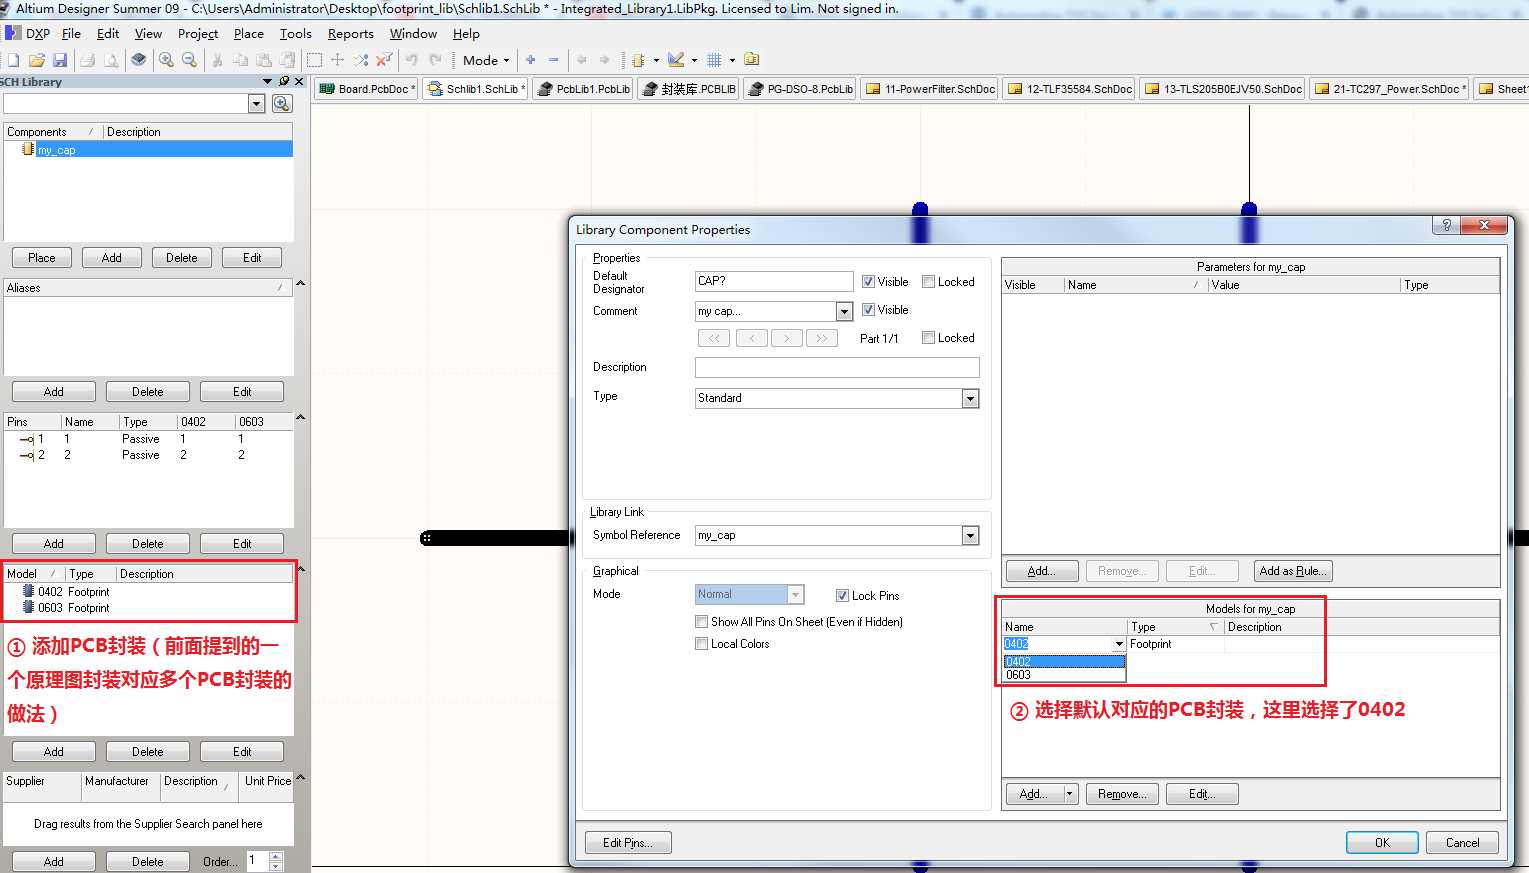The height and width of the screenshot is (873, 1529).
Task: Undo the last action in toolbar
Action: pos(411,60)
